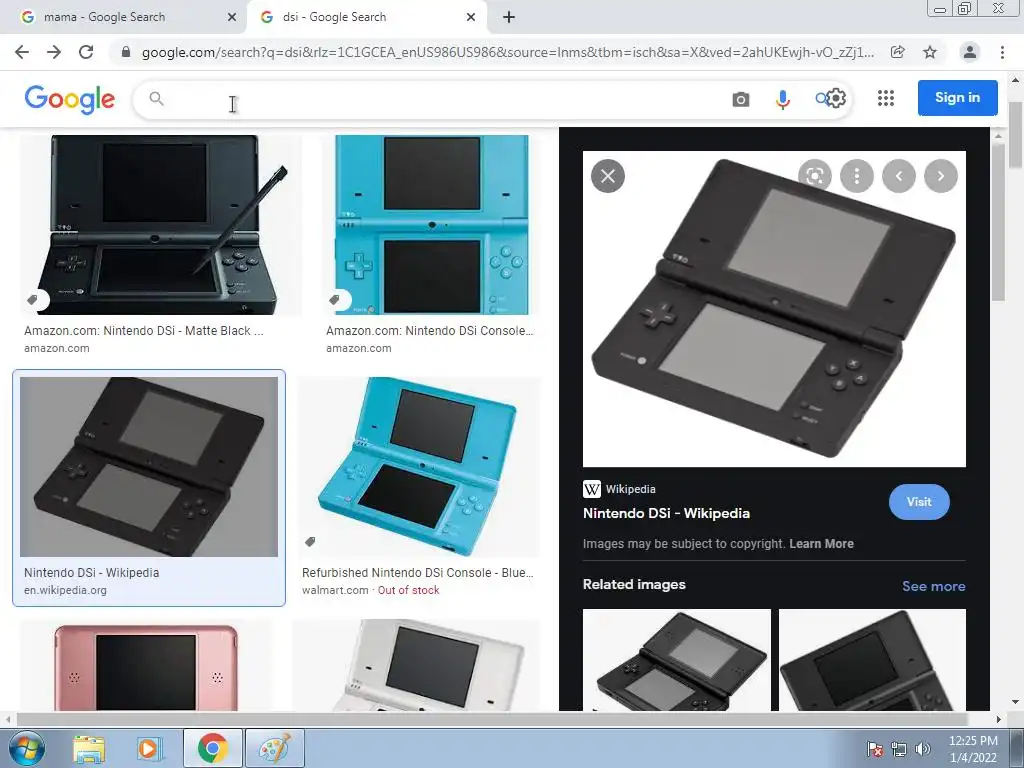Open the white DSi image result
The height and width of the screenshot is (768, 1024).
coord(416,665)
